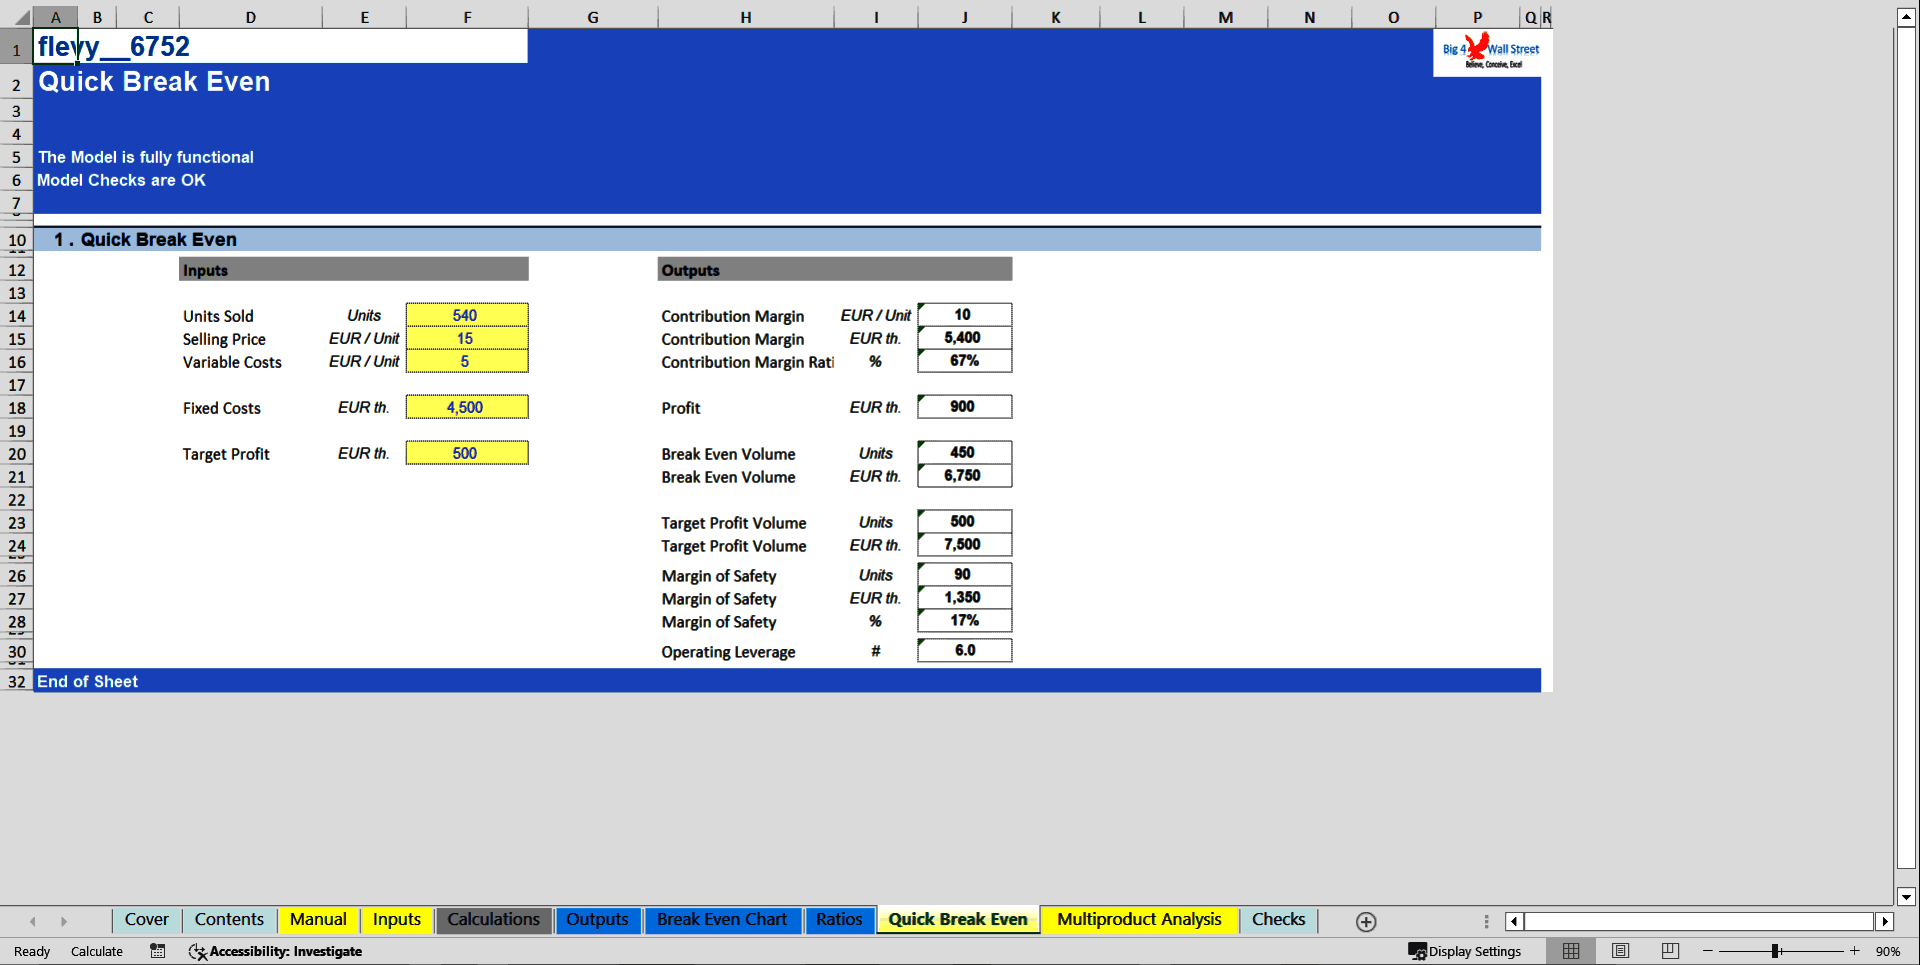Viewport: 1920px width, 965px height.
Task: Zoom in using the plus button
Action: [x=1854, y=951]
